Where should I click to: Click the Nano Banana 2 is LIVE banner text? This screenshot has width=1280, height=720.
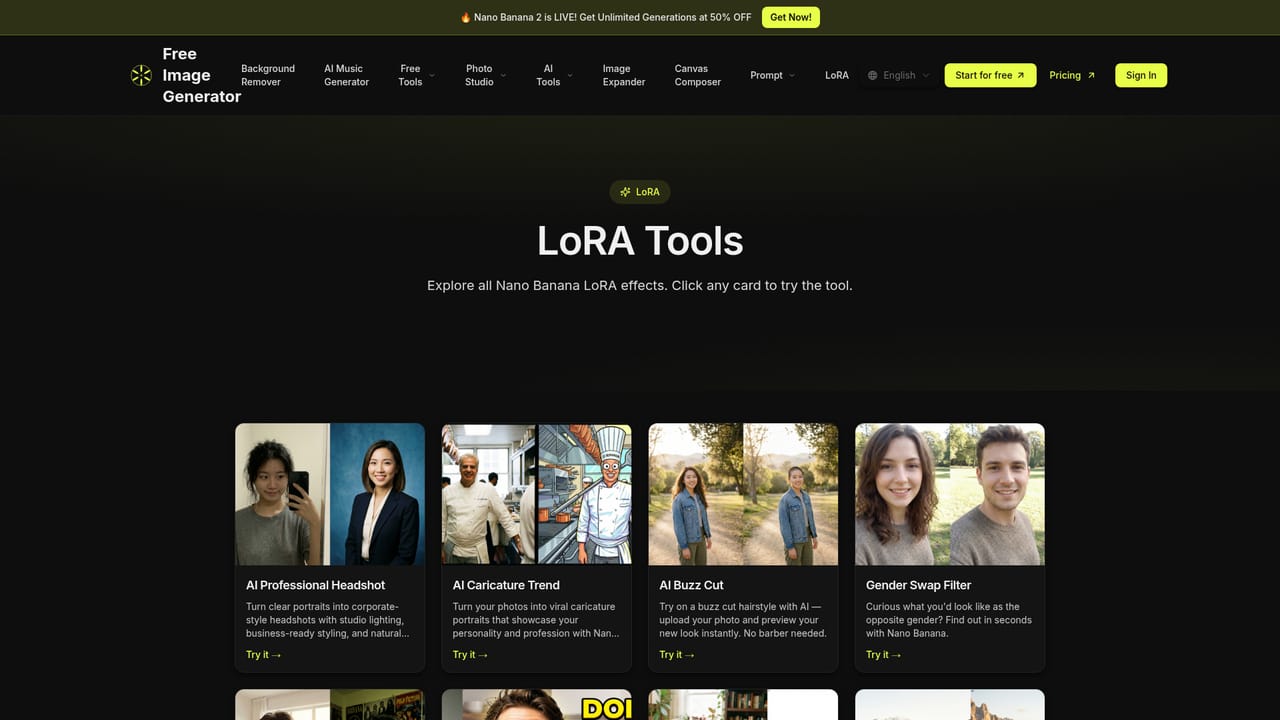click(x=605, y=17)
